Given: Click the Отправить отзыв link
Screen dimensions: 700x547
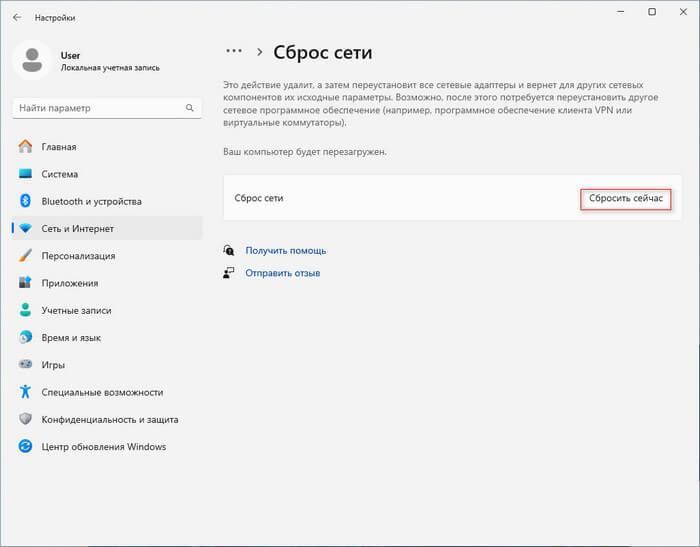Looking at the screenshot, I should (x=283, y=273).
